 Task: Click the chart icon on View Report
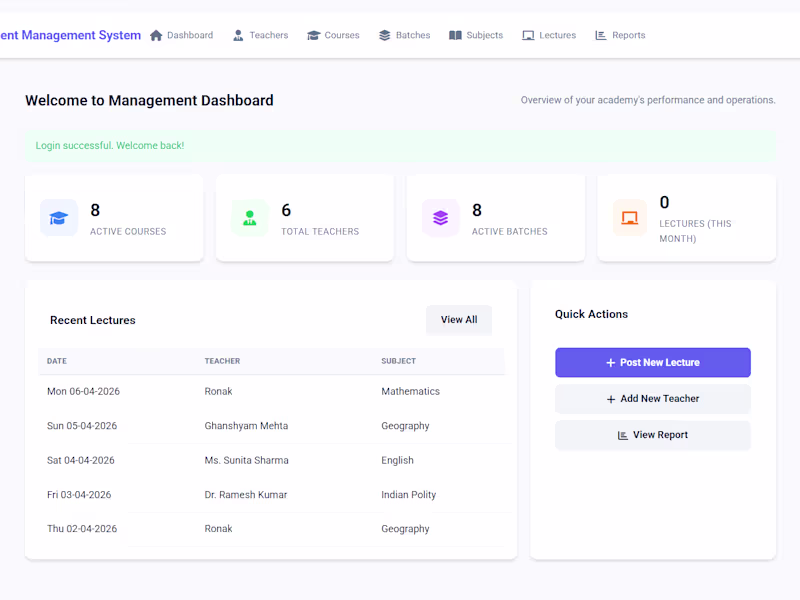tap(622, 435)
